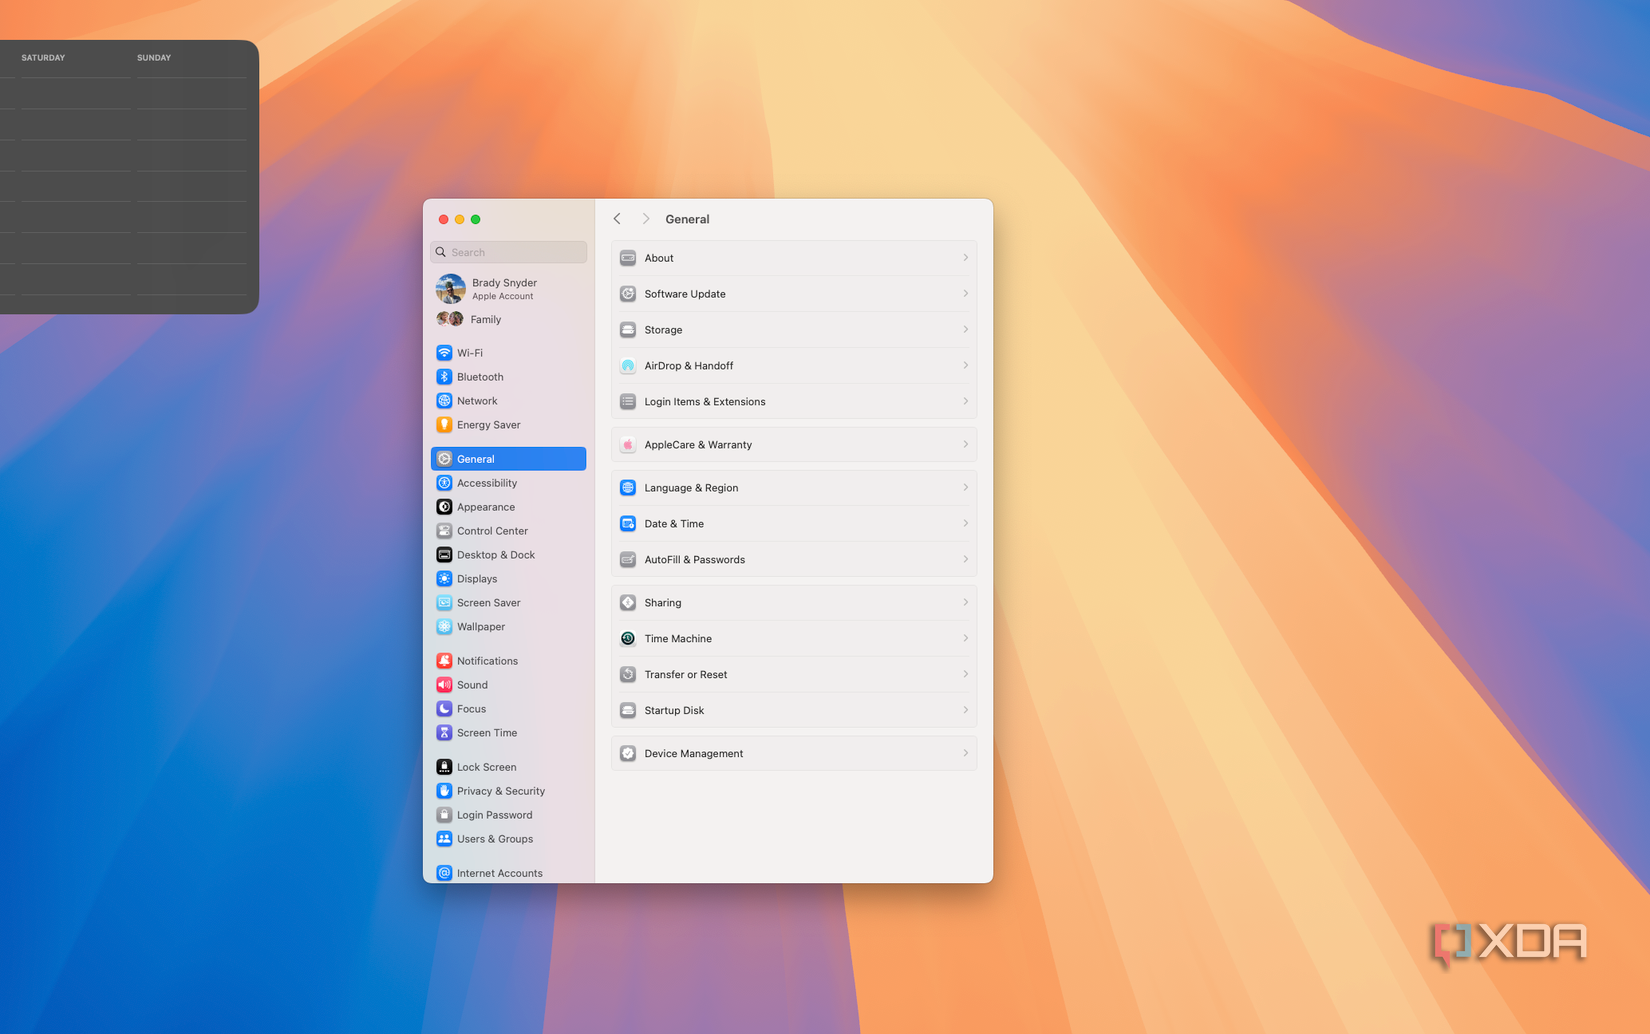Go forward with the right arrow

point(646,219)
